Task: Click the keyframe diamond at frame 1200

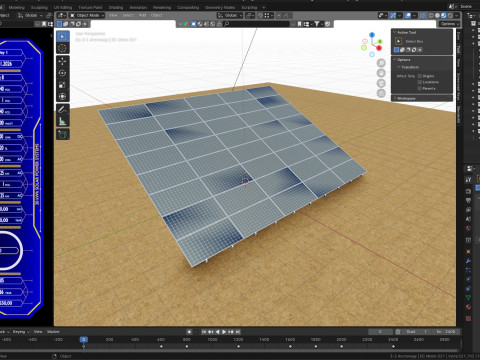Action: click(238, 346)
